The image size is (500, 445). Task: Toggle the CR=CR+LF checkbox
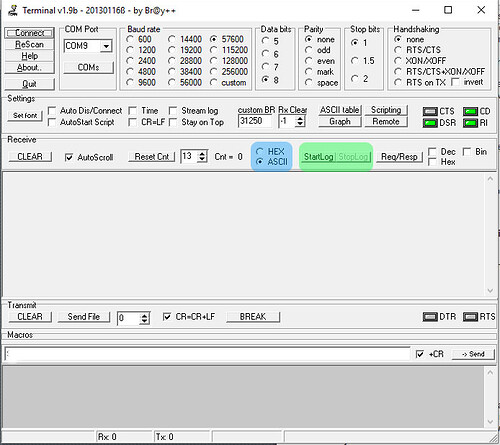tap(167, 317)
